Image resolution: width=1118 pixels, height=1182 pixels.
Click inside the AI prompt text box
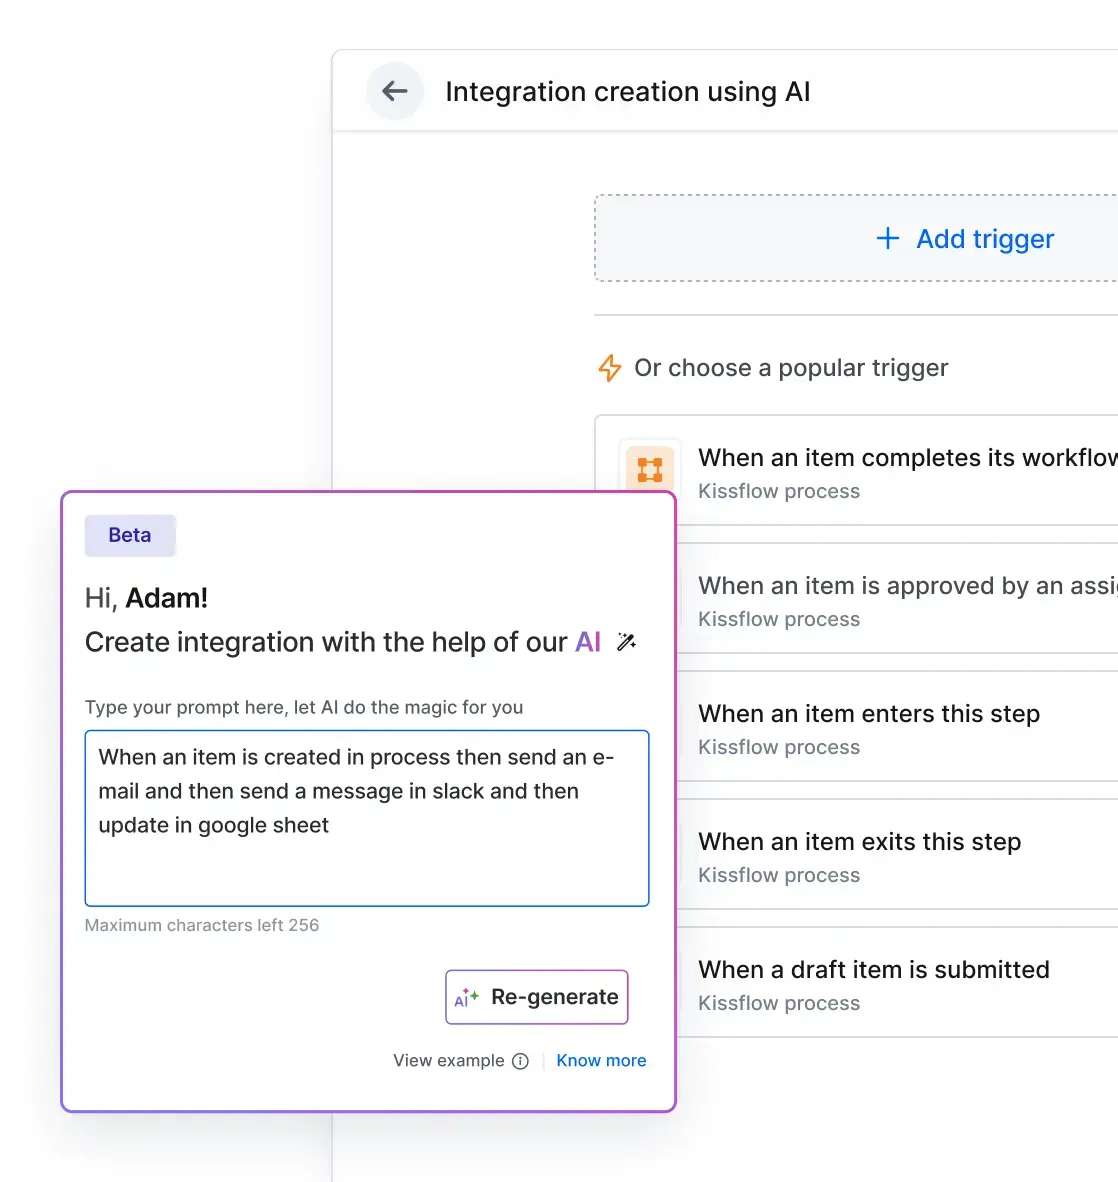click(x=367, y=818)
